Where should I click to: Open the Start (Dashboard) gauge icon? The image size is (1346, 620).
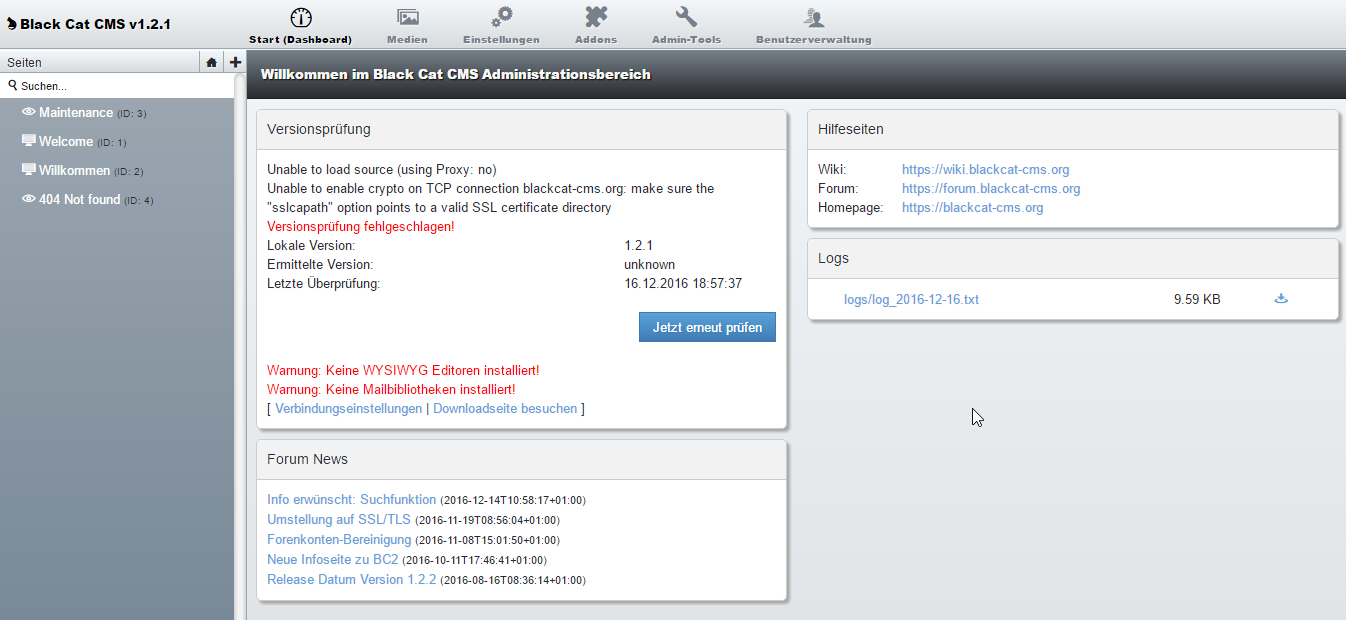[301, 18]
